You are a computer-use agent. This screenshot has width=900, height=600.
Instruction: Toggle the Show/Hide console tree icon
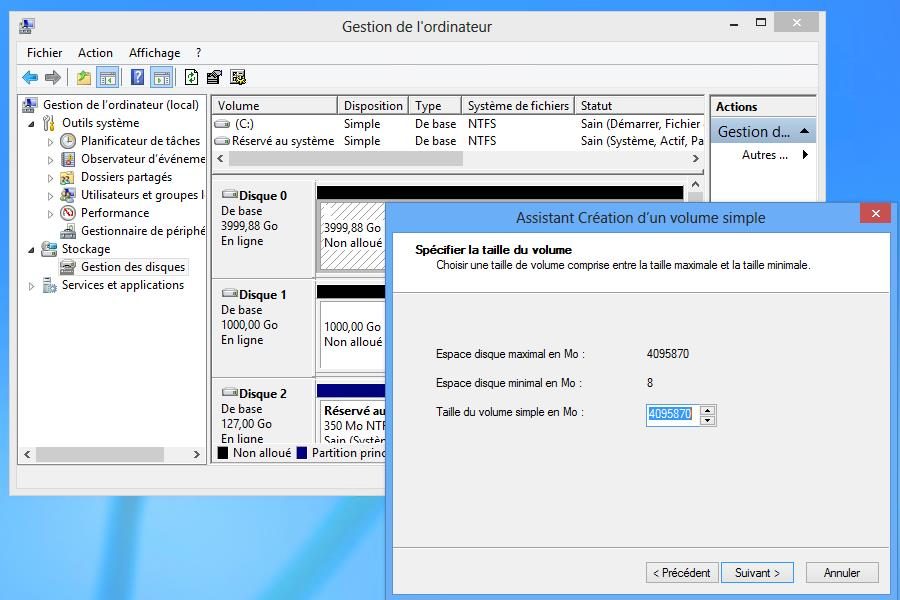click(108, 78)
